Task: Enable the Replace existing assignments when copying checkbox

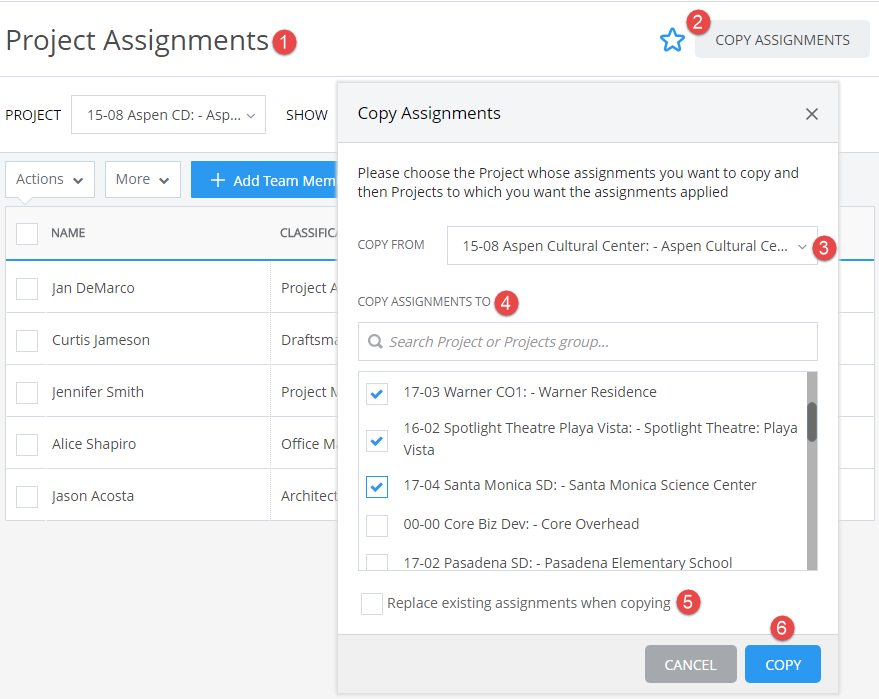Action: [371, 603]
